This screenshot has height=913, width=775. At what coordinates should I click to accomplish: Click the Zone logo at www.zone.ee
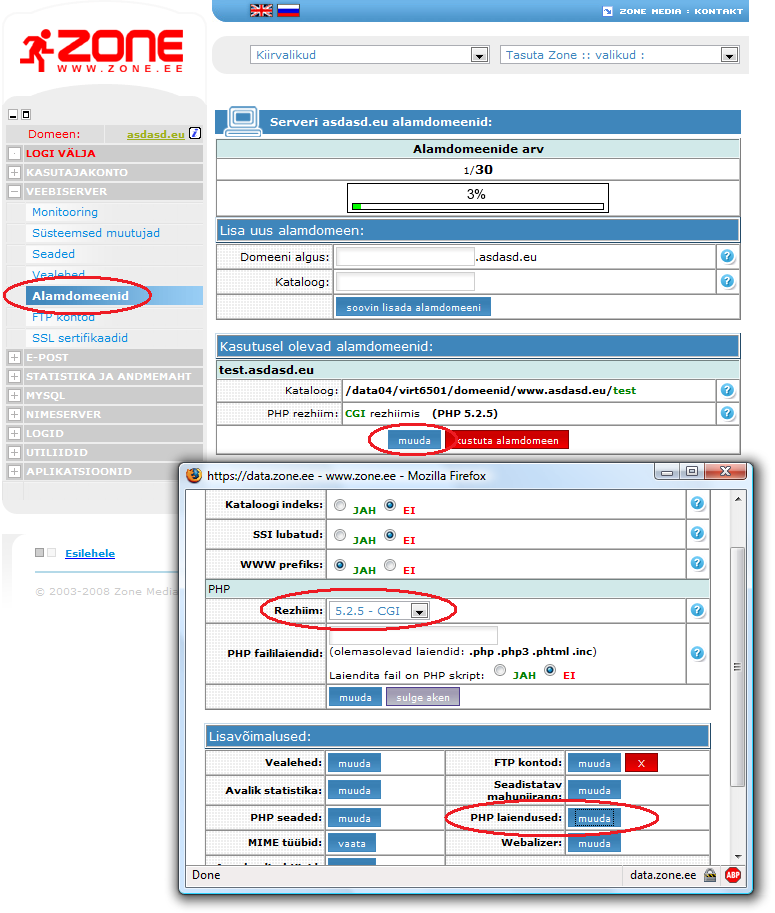point(102,51)
